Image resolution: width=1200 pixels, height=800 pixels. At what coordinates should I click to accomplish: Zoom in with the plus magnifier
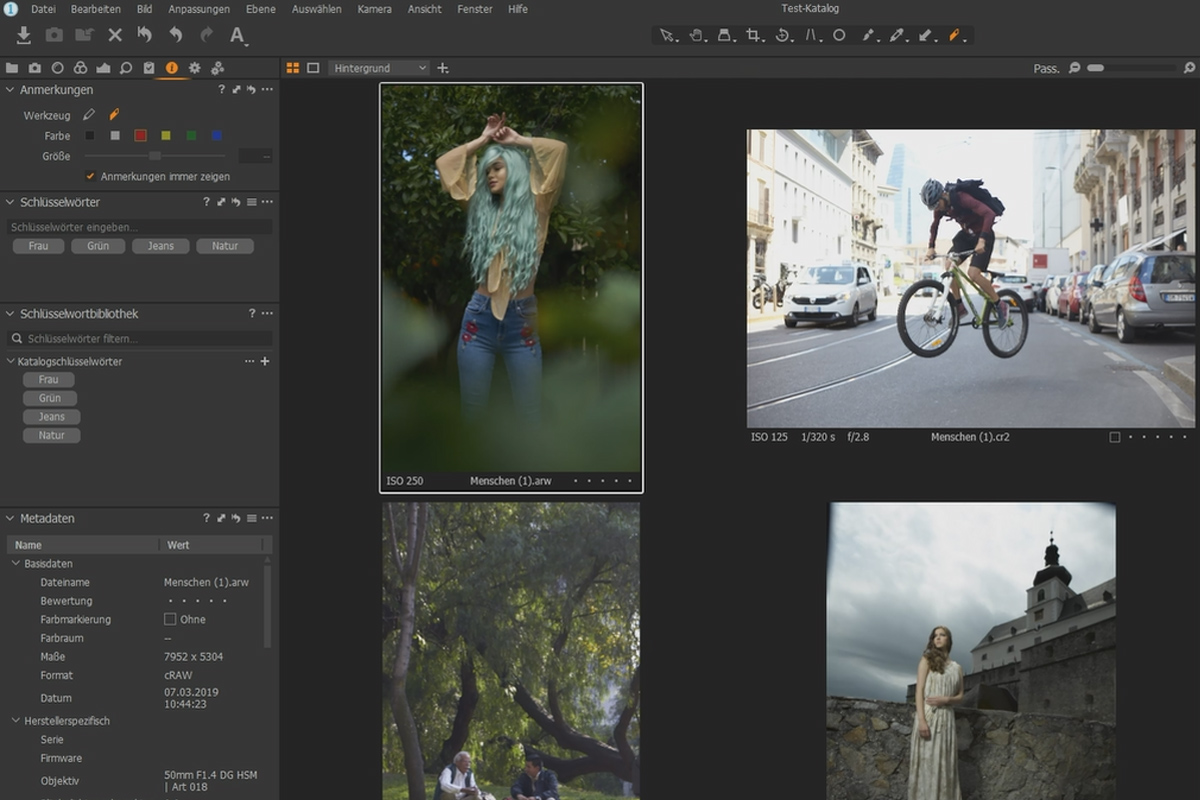click(x=1189, y=68)
